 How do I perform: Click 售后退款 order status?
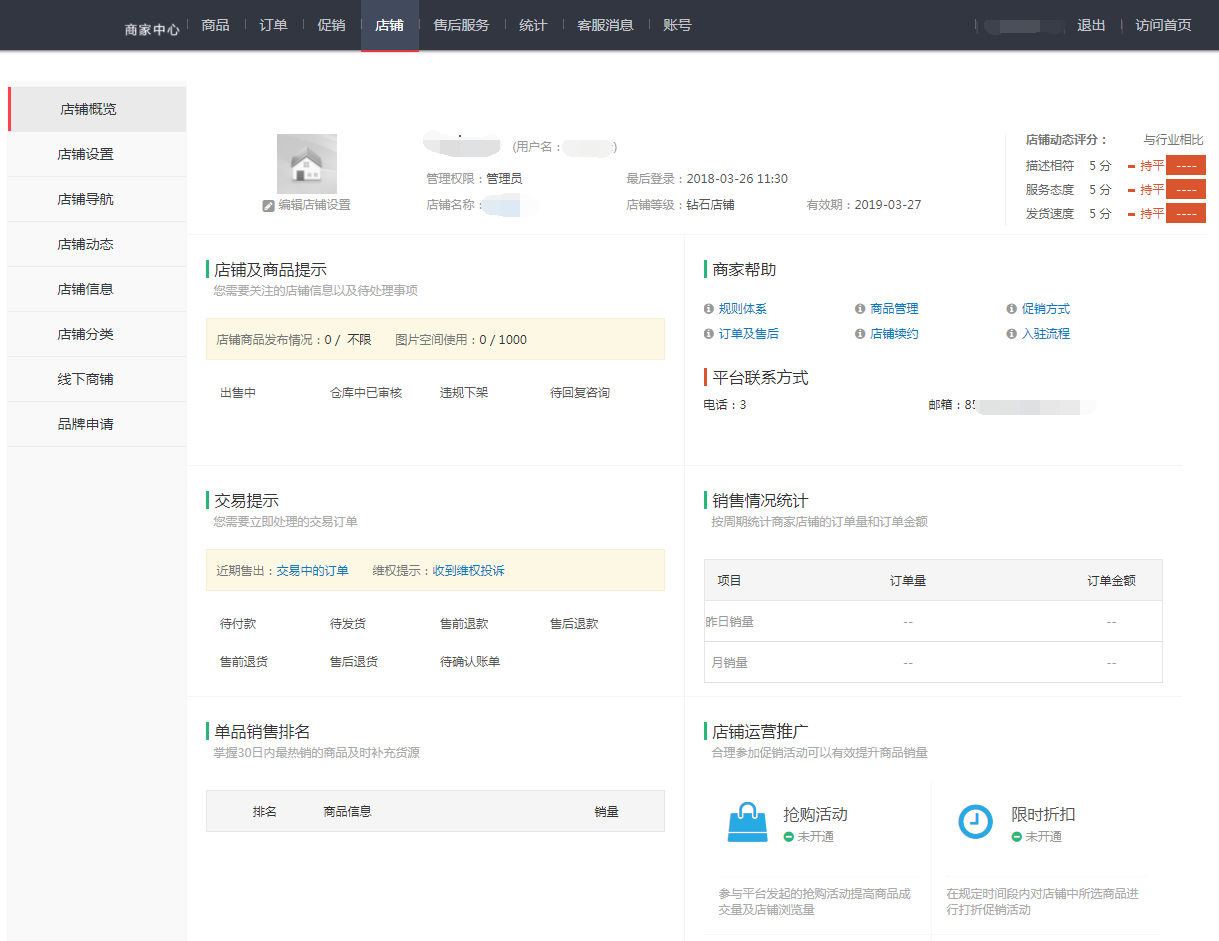574,624
